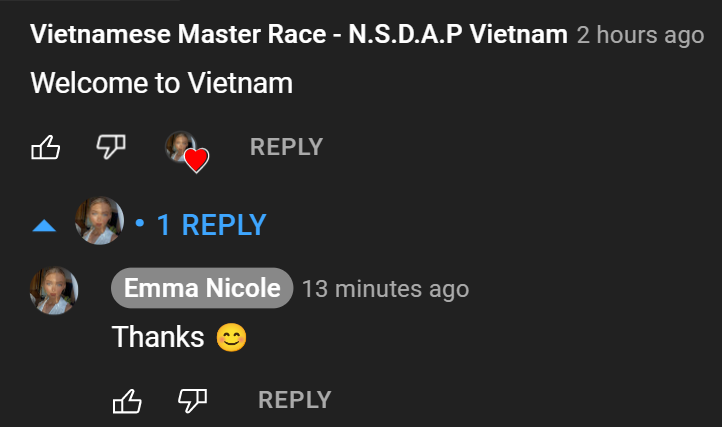Reply to the Welcome to Vietnam comment
This screenshot has width=722, height=427.
(x=286, y=147)
